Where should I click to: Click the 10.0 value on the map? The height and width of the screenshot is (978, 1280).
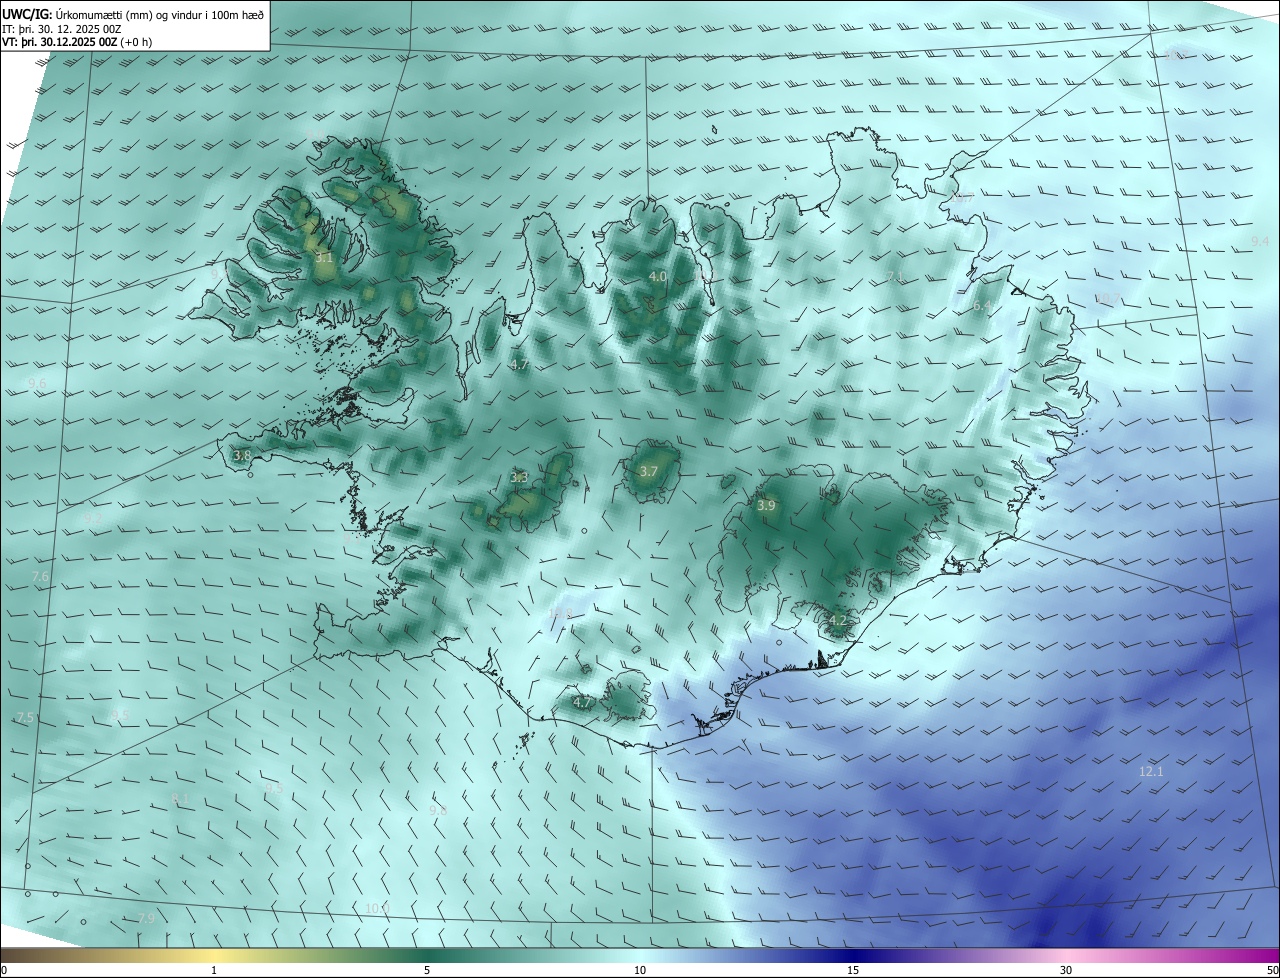click(x=376, y=908)
